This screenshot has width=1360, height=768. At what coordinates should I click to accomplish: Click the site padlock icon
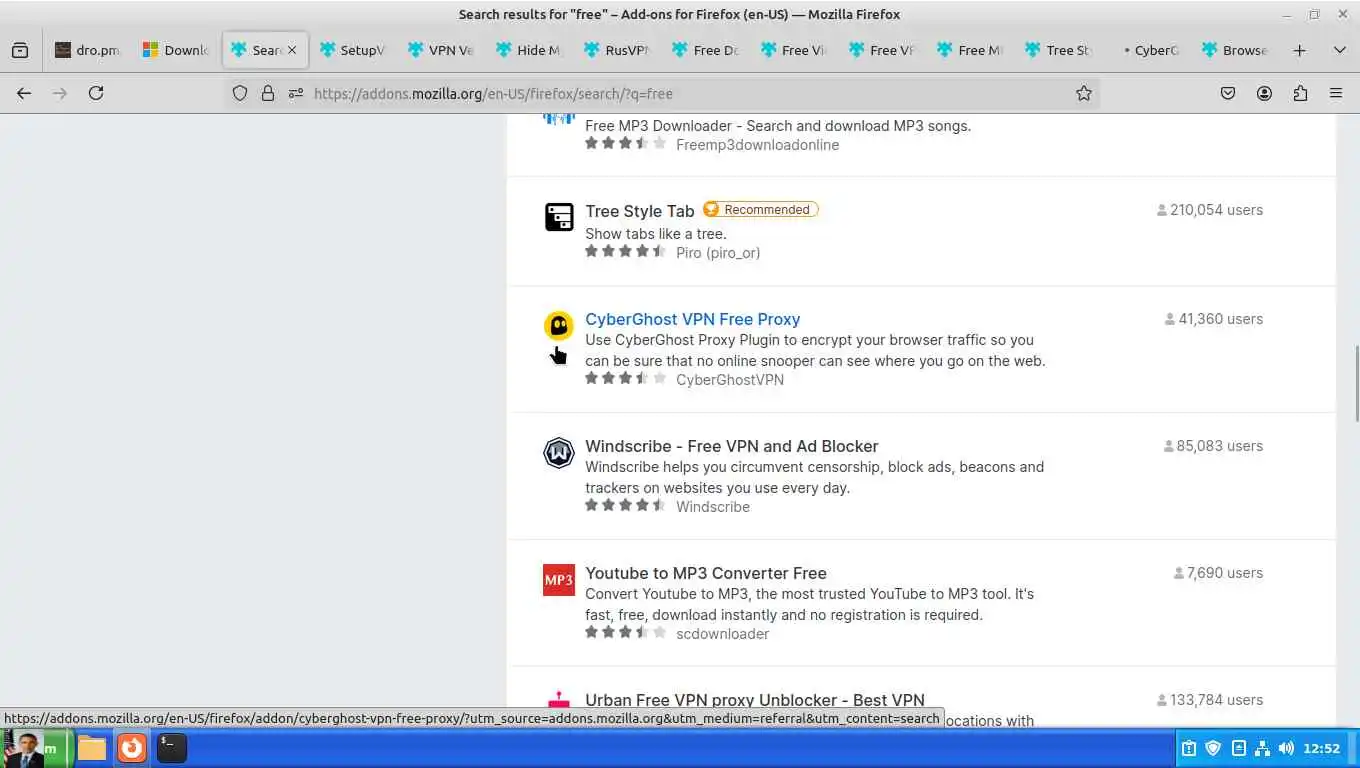(x=267, y=93)
